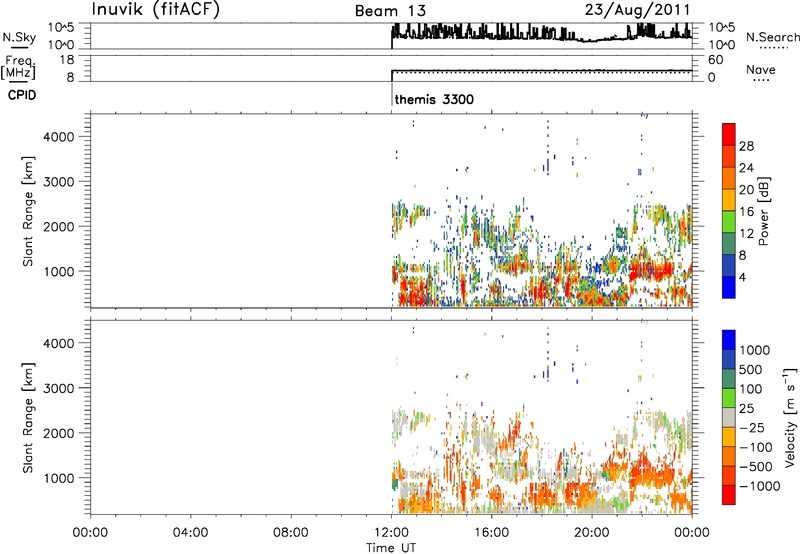The width and height of the screenshot is (800, 554).
Task: Select the Freq. [MHz] axis label
Action: [x=18, y=67]
